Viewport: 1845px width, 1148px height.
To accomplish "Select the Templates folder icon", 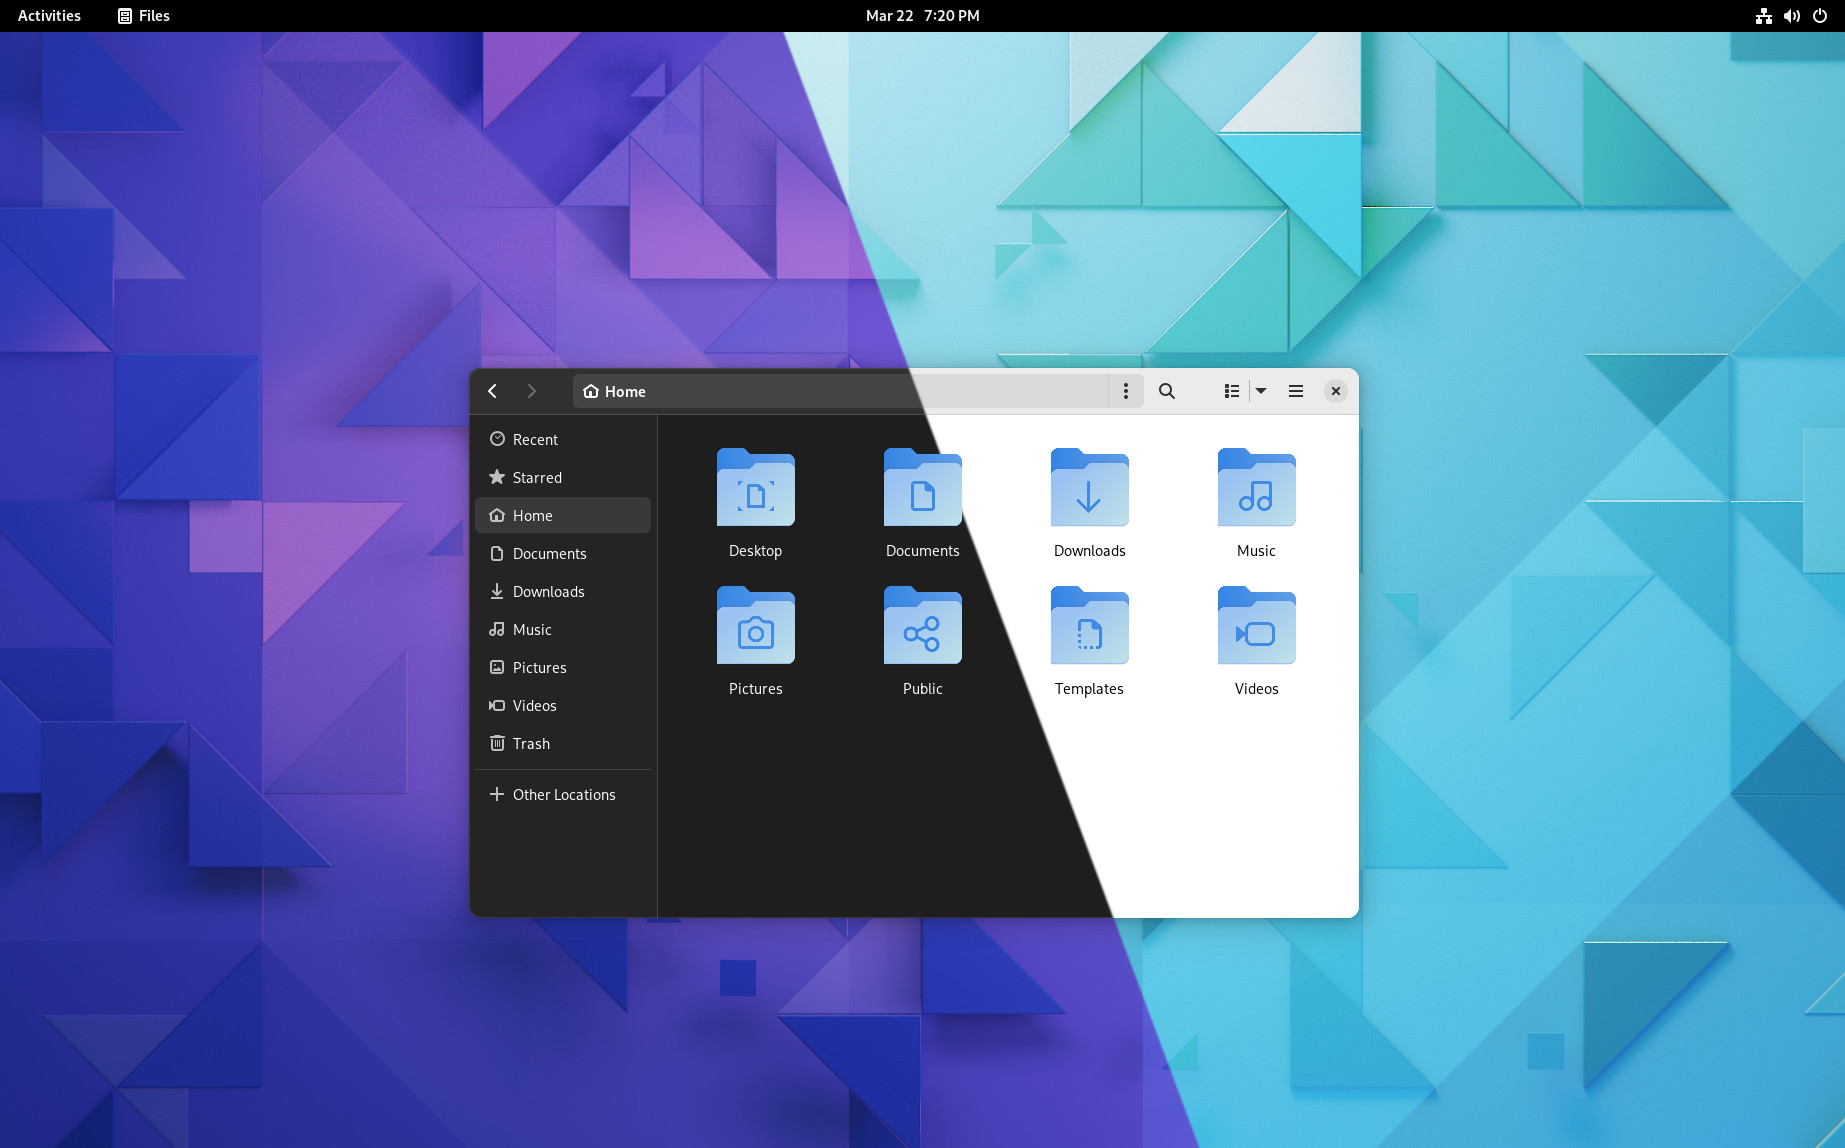I will (1090, 625).
